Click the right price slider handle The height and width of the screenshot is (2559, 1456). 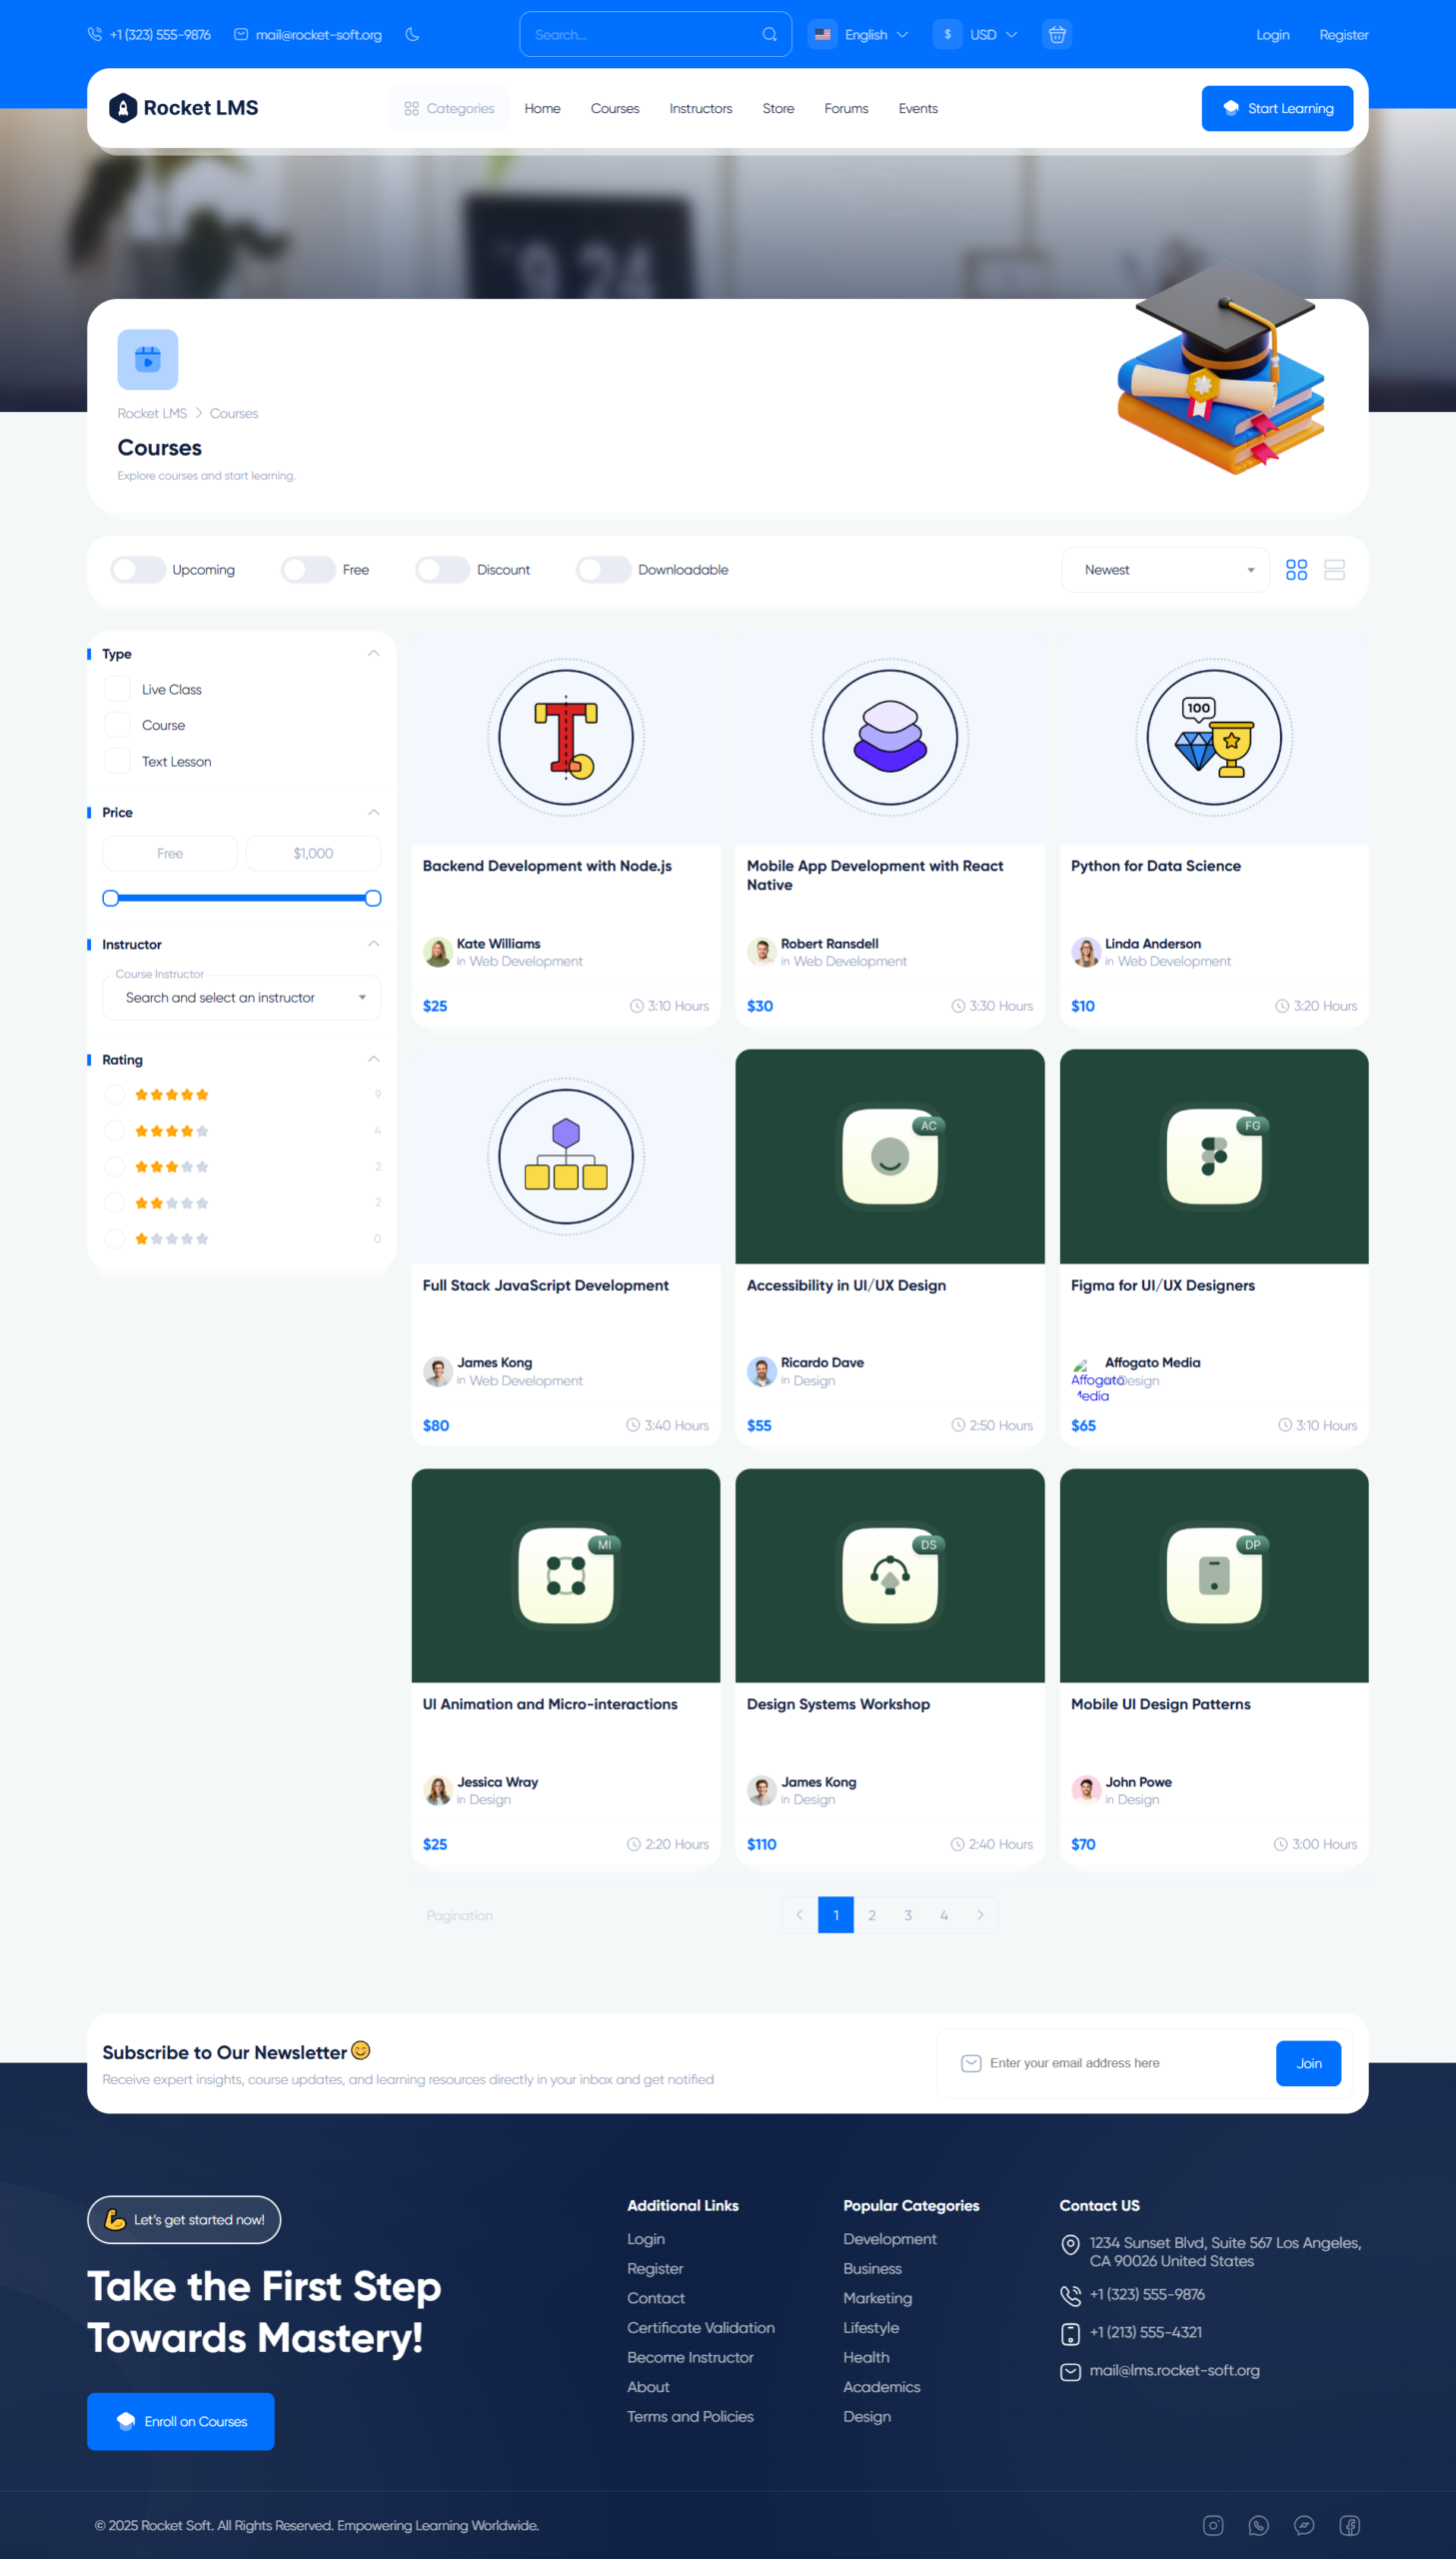pos(373,898)
